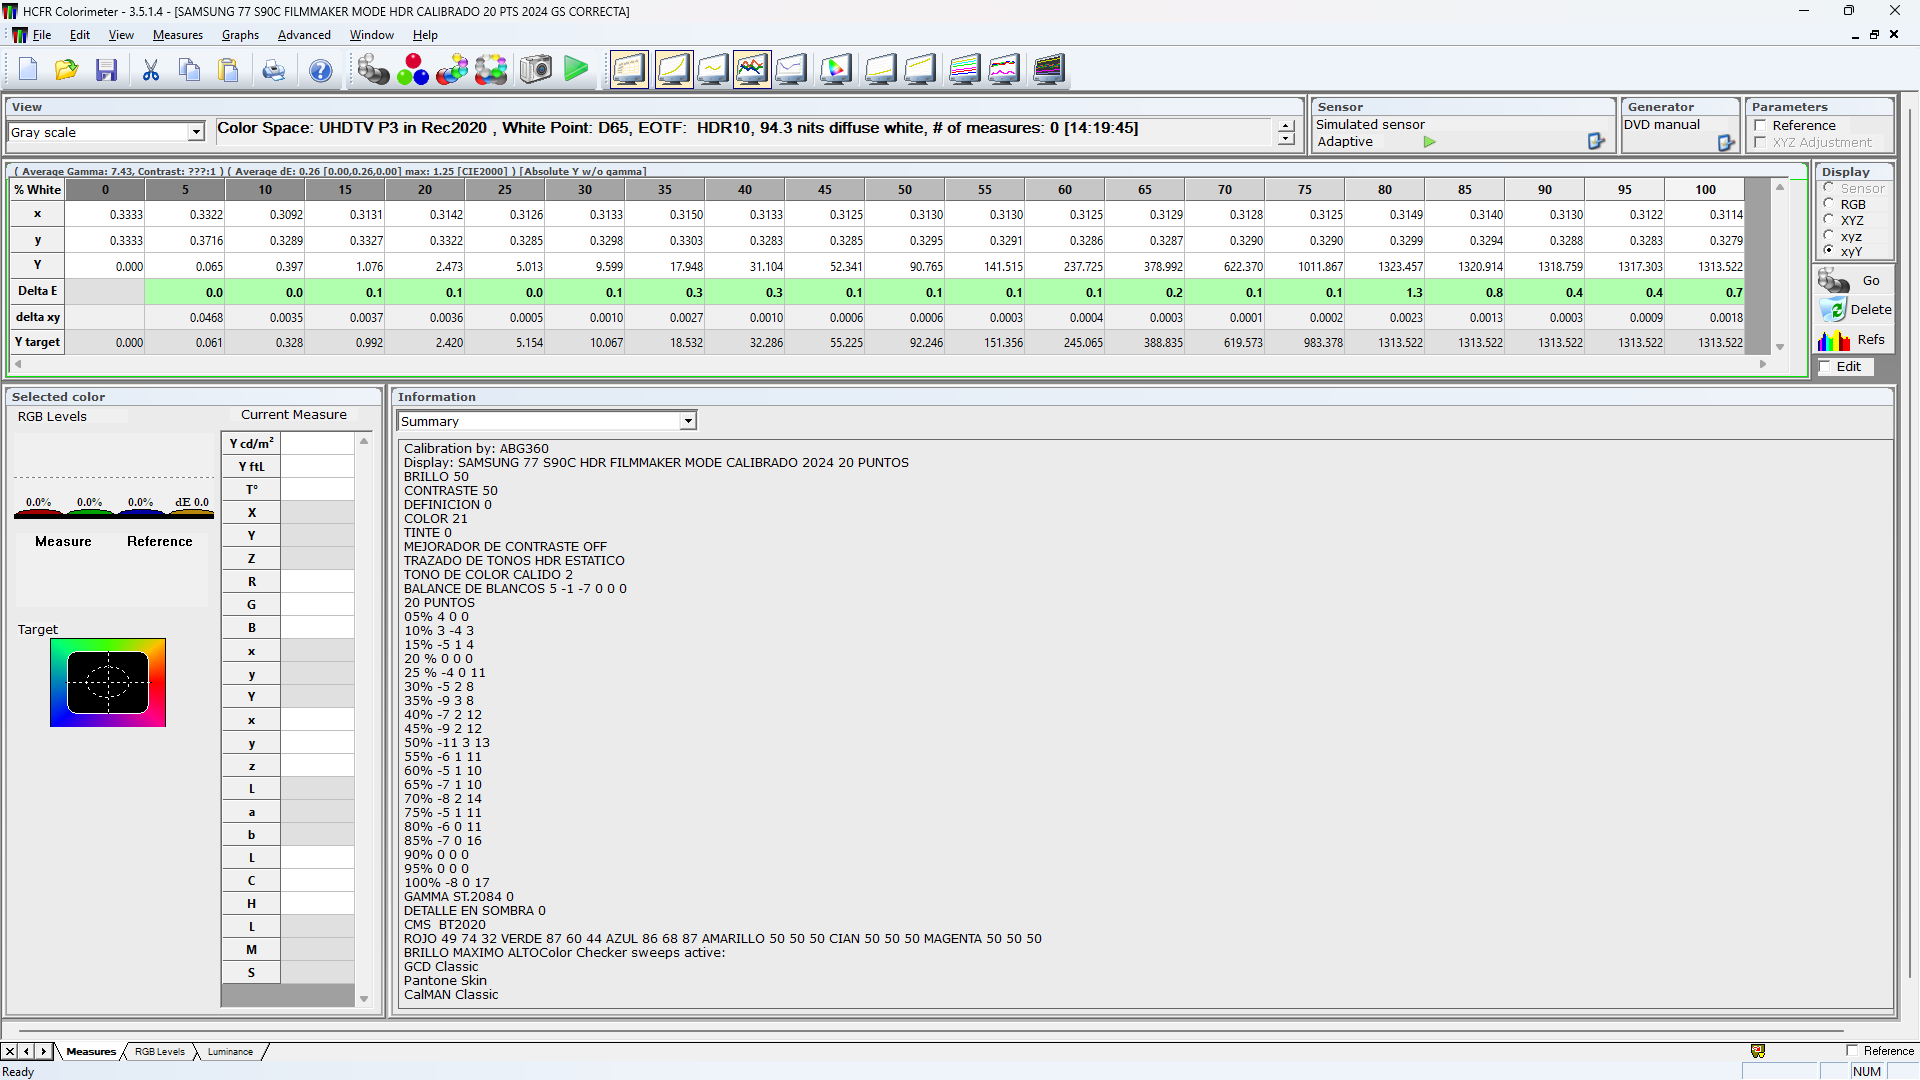The image size is (1920, 1080).
Task: Start the grayscale measurement sweep
Action: click(x=373, y=69)
